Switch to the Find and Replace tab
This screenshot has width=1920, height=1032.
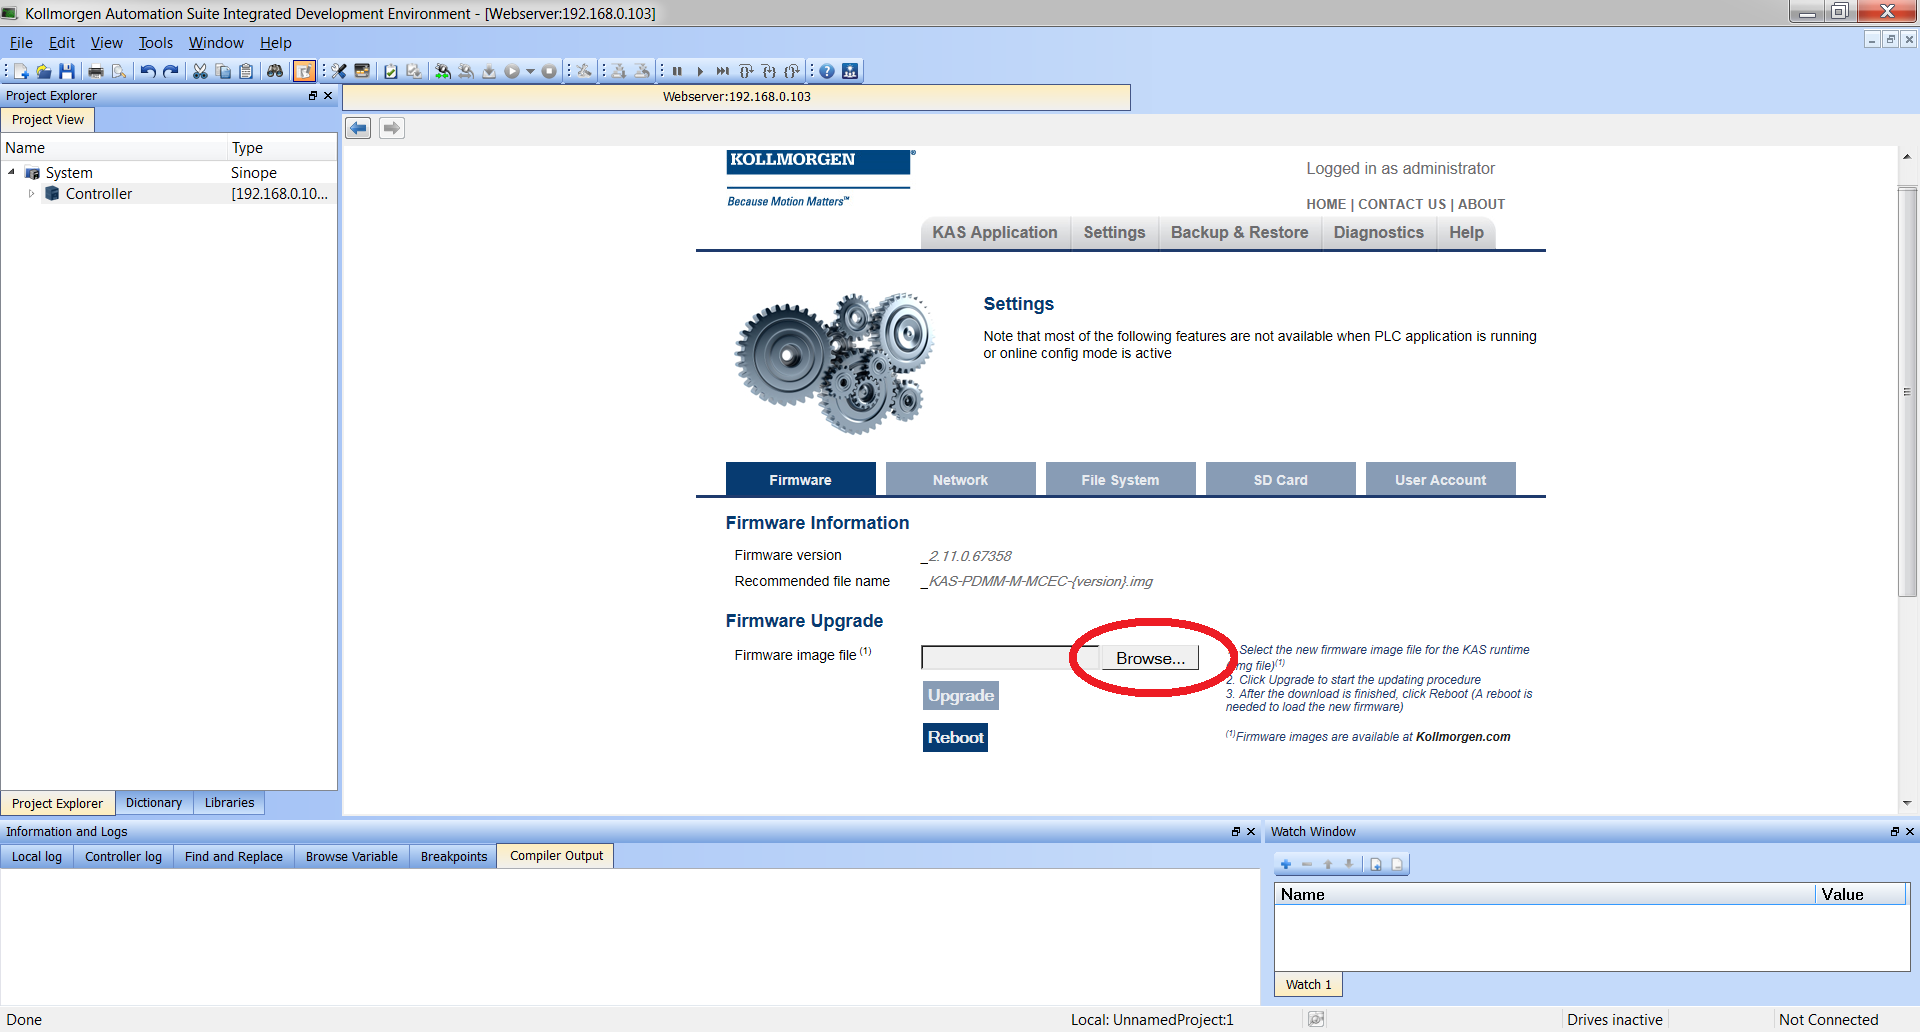234,857
